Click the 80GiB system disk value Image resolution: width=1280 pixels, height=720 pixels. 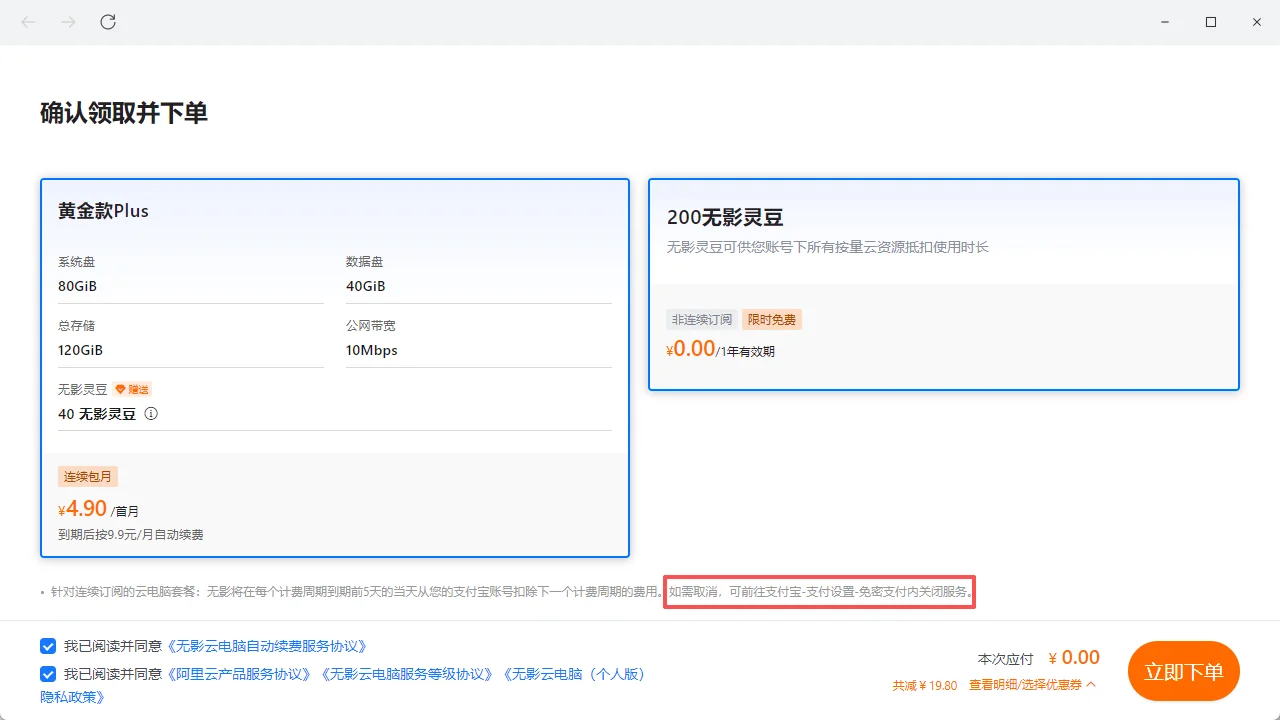click(77, 286)
